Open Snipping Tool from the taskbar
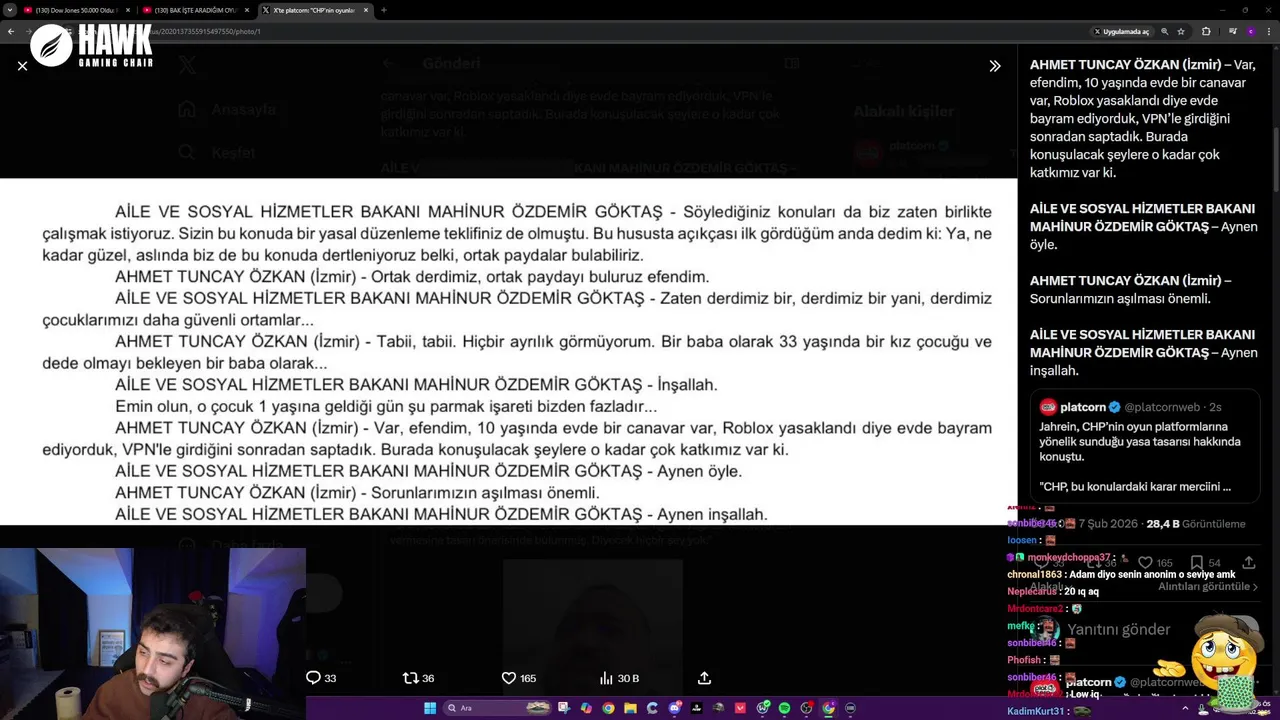The width and height of the screenshot is (1280, 720). 564,708
